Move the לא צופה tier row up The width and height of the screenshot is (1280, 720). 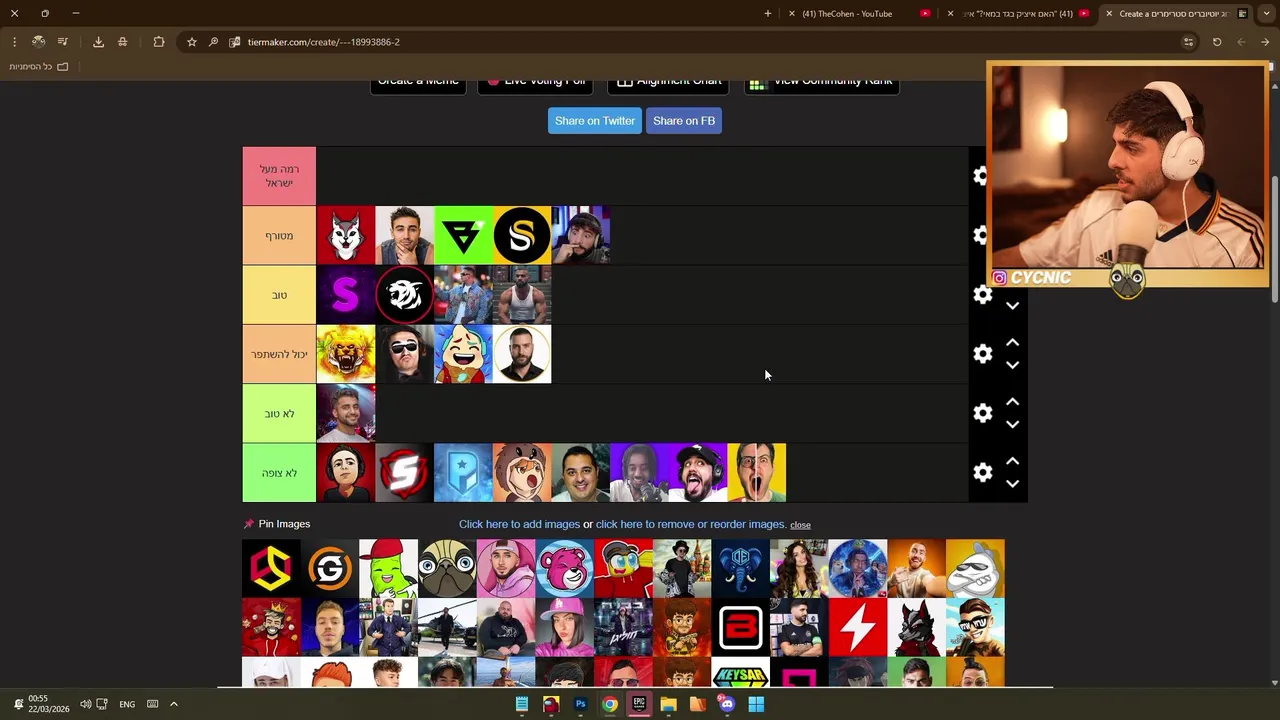pos(1012,461)
